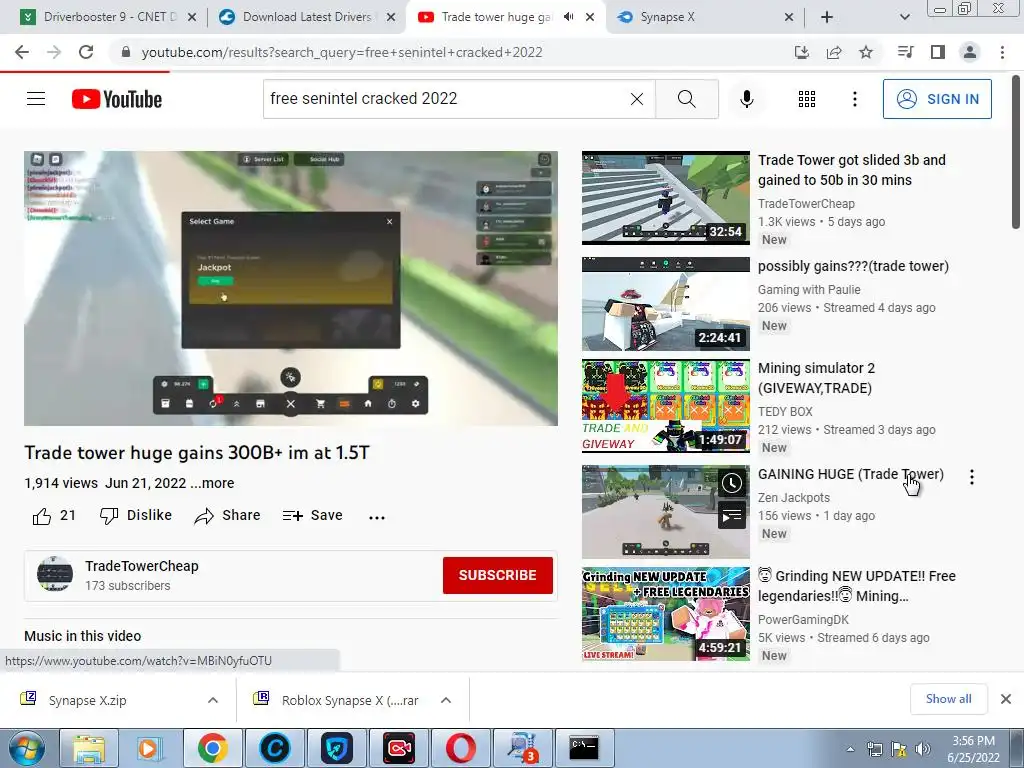Share the video via Share button

pyautogui.click(x=227, y=516)
